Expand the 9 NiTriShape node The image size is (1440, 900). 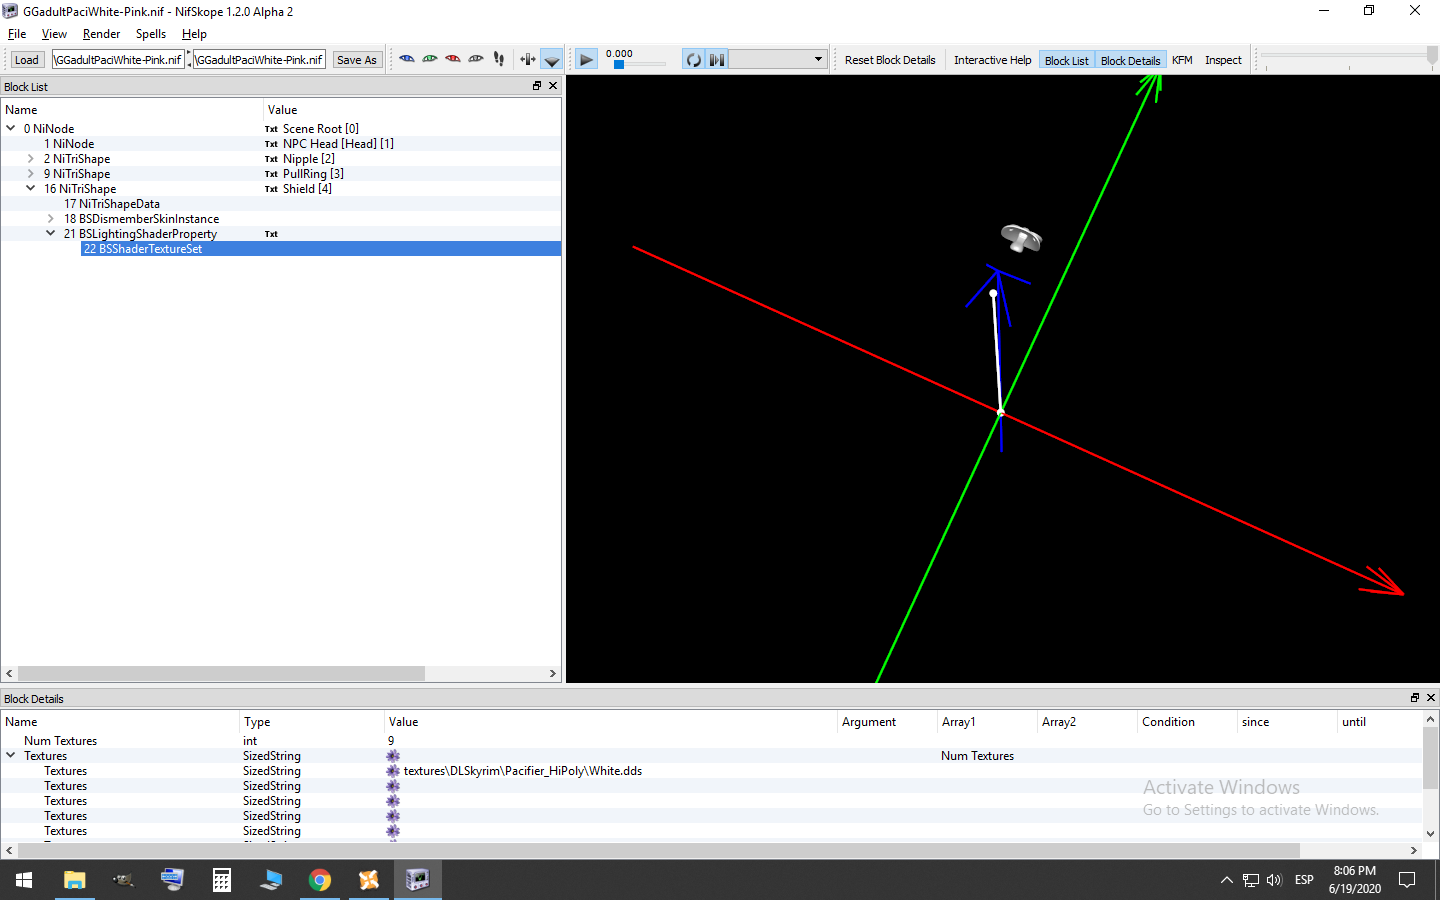coord(31,173)
